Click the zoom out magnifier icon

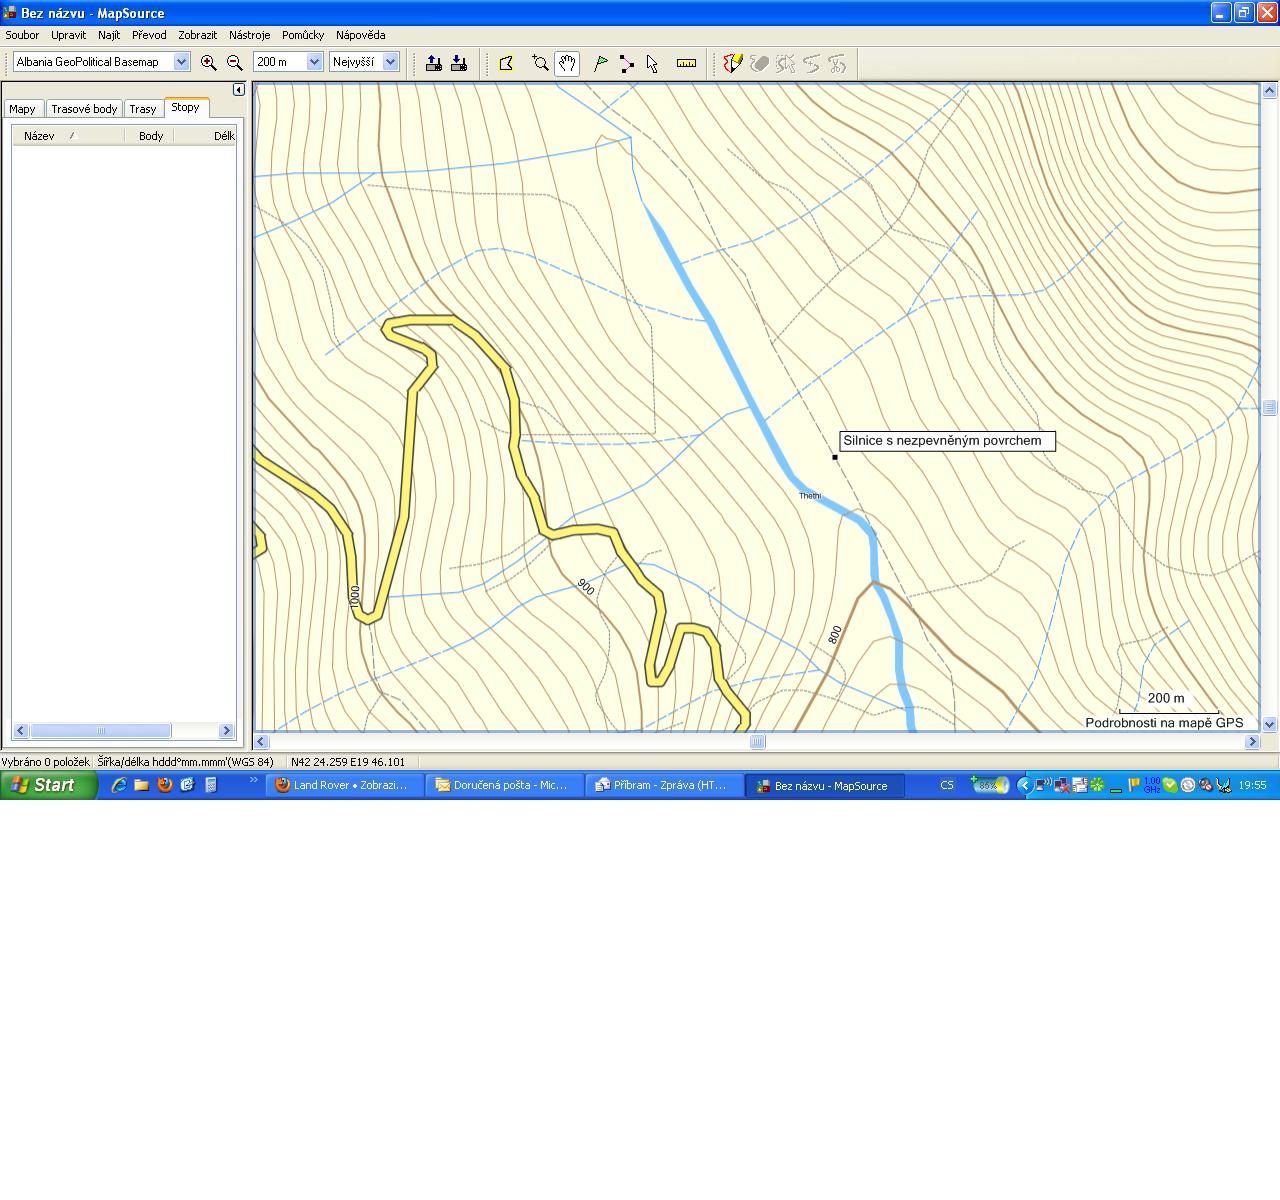(x=234, y=62)
